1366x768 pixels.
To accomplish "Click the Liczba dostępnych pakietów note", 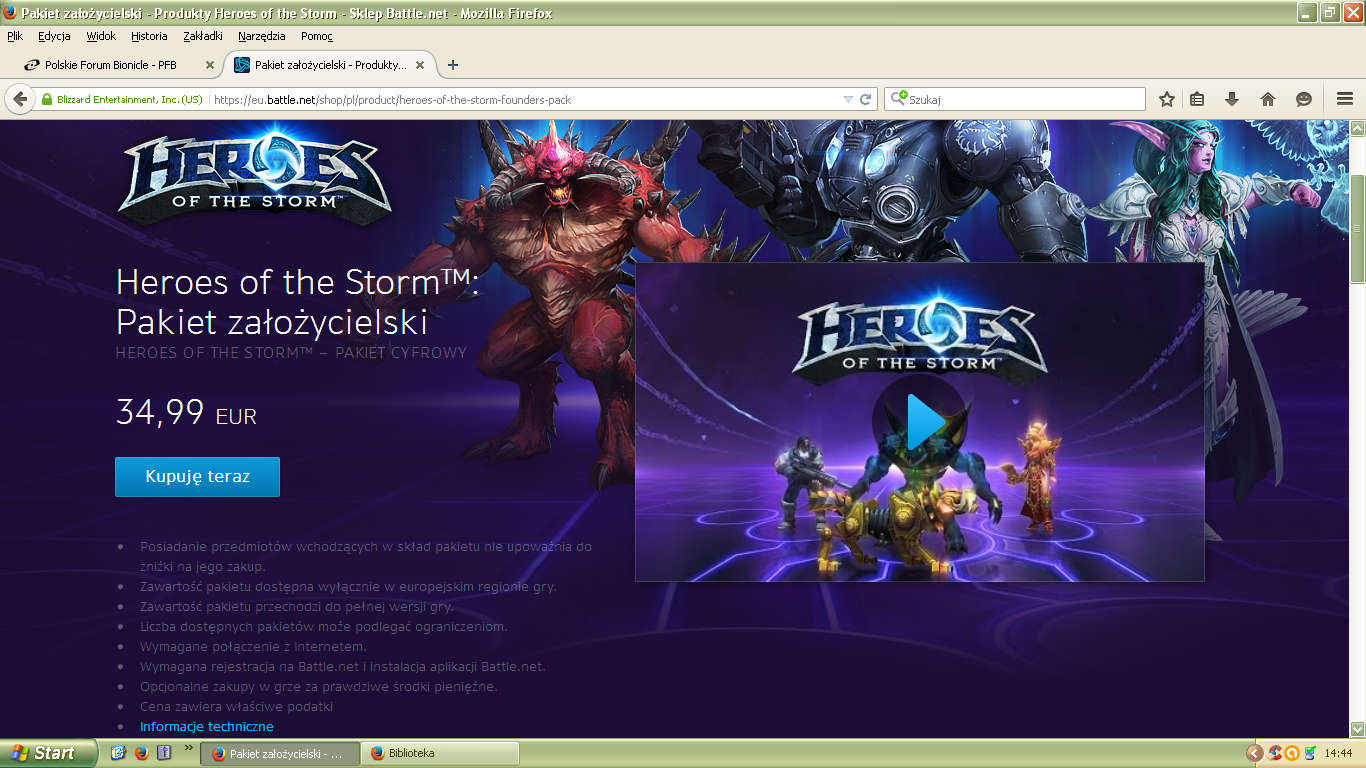I will coord(324,626).
